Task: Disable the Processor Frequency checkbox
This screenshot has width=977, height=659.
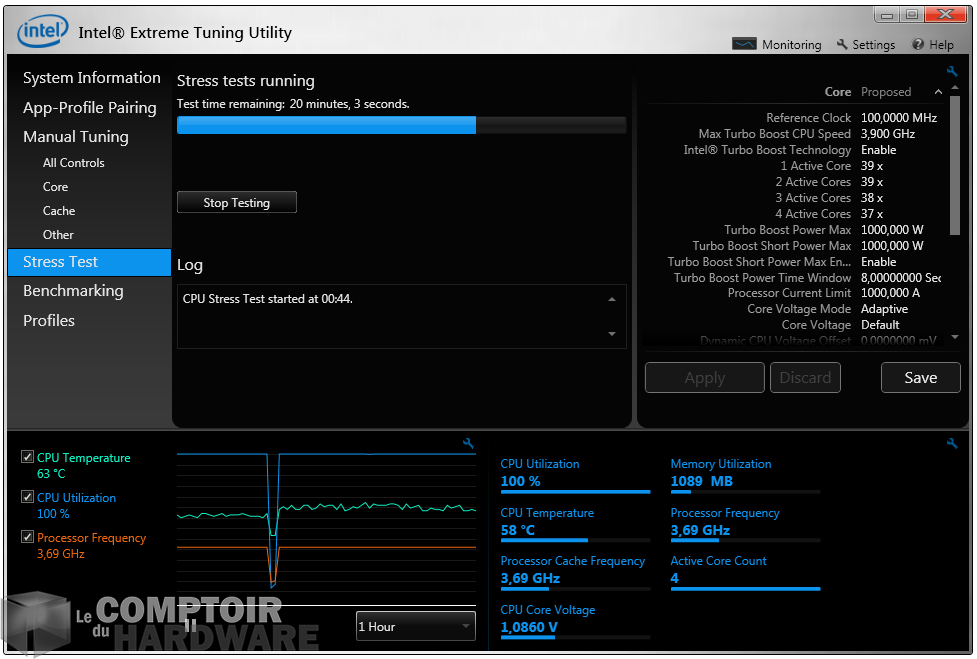Action: coord(27,538)
